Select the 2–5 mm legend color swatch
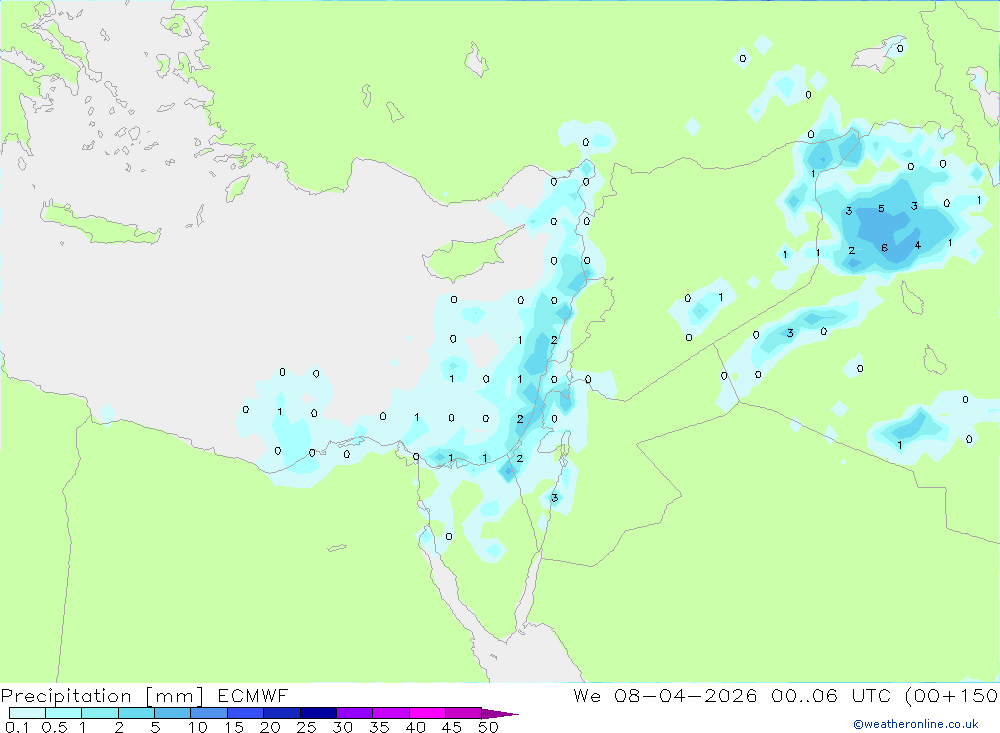 pyautogui.click(x=136, y=713)
